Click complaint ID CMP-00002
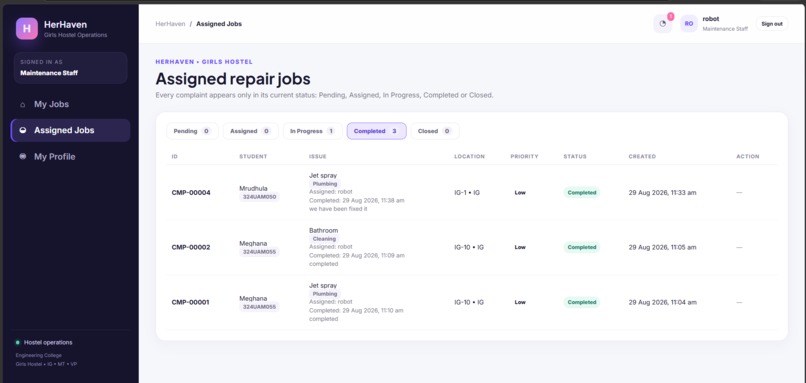This screenshot has width=806, height=383. pos(191,247)
